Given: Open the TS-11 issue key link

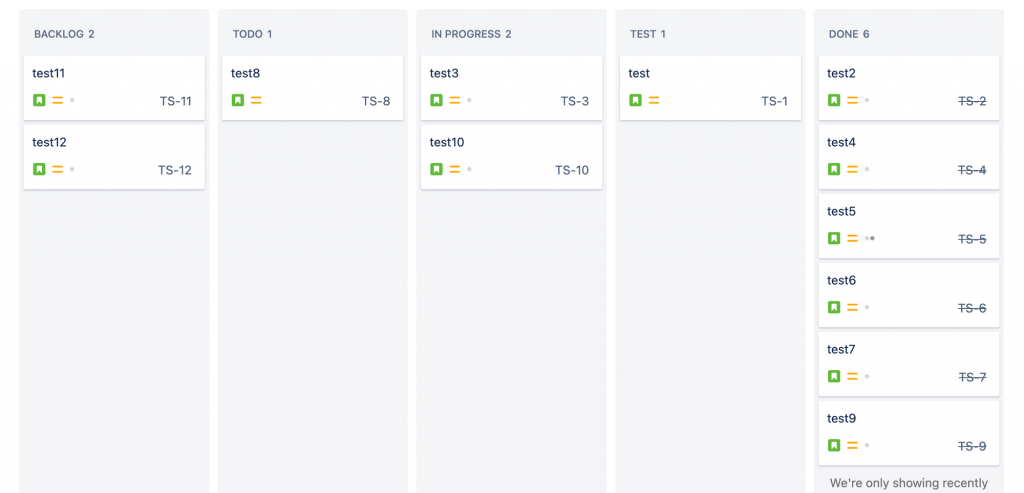Looking at the screenshot, I should (x=175, y=101).
